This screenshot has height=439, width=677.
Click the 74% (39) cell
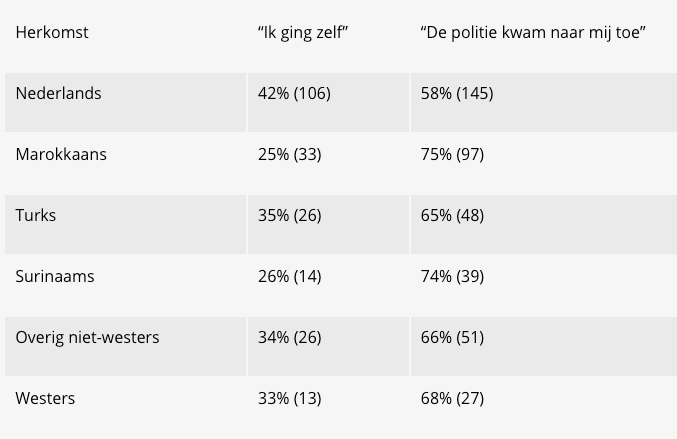pyautogui.click(x=452, y=276)
